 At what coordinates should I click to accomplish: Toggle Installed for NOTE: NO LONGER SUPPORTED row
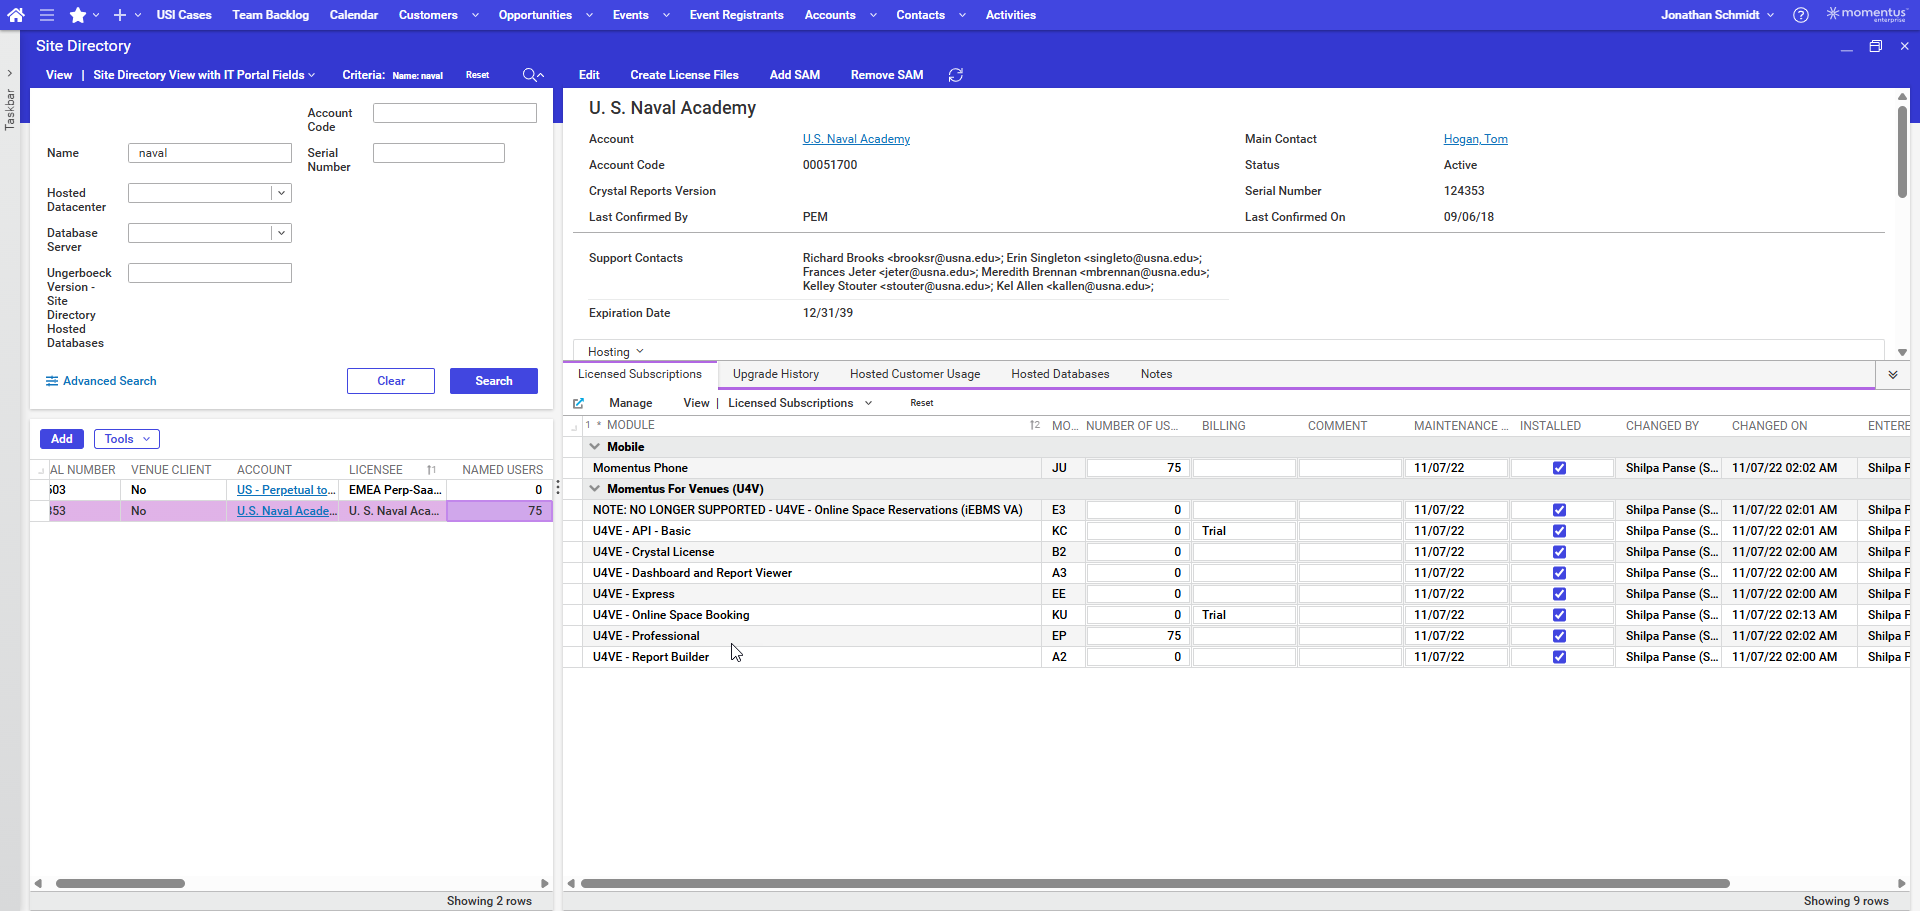[1559, 510]
